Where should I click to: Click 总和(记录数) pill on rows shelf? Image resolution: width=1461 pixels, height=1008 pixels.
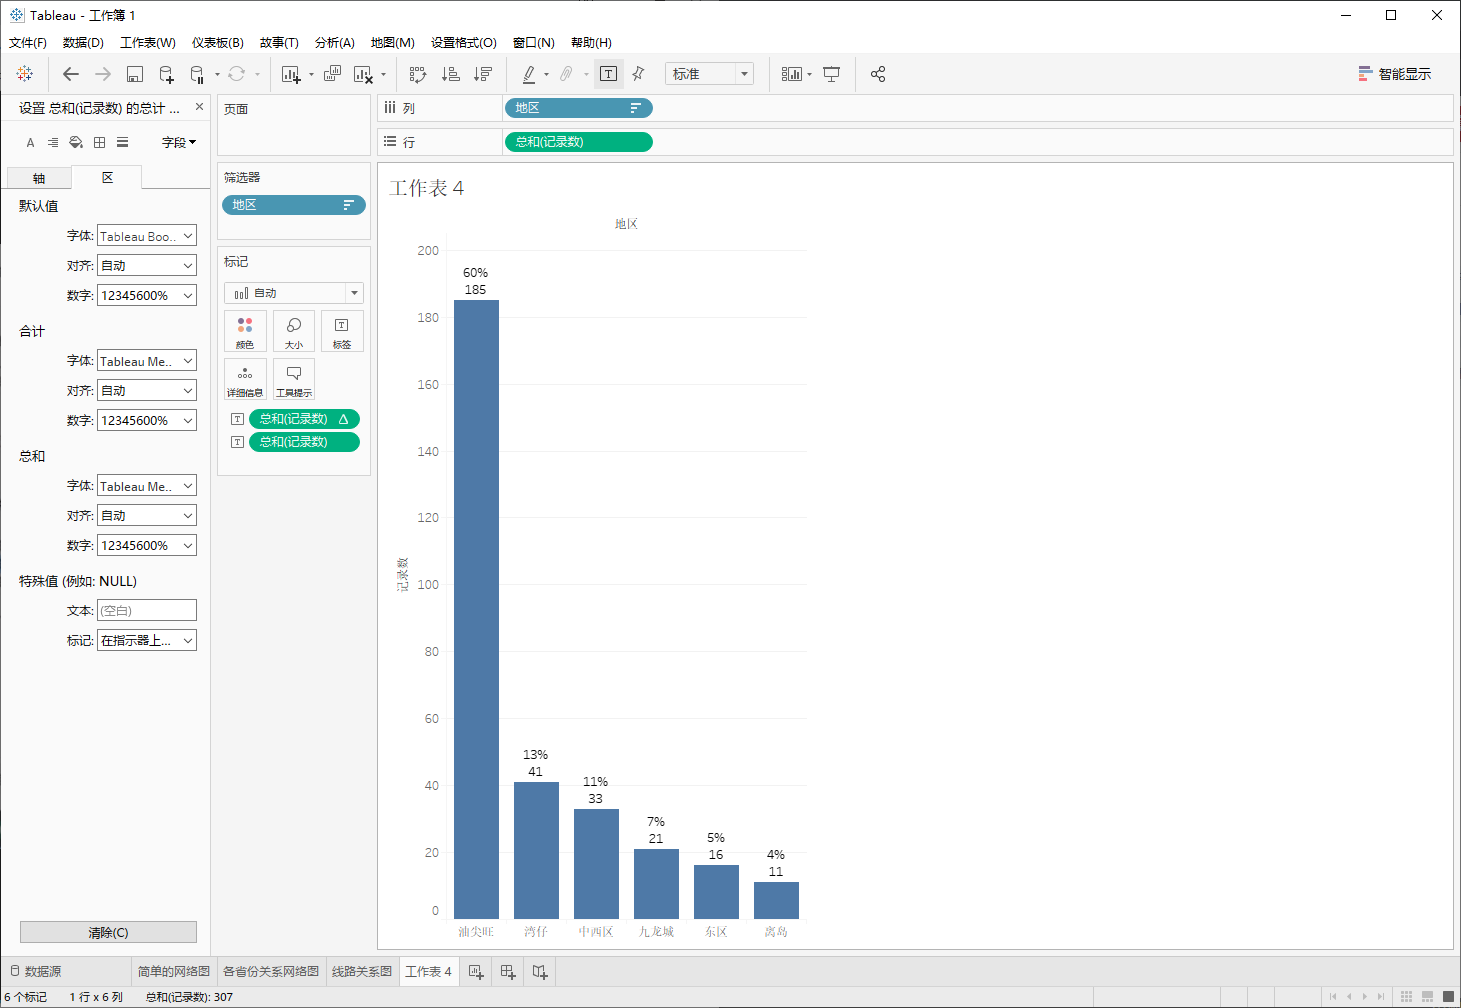578,142
